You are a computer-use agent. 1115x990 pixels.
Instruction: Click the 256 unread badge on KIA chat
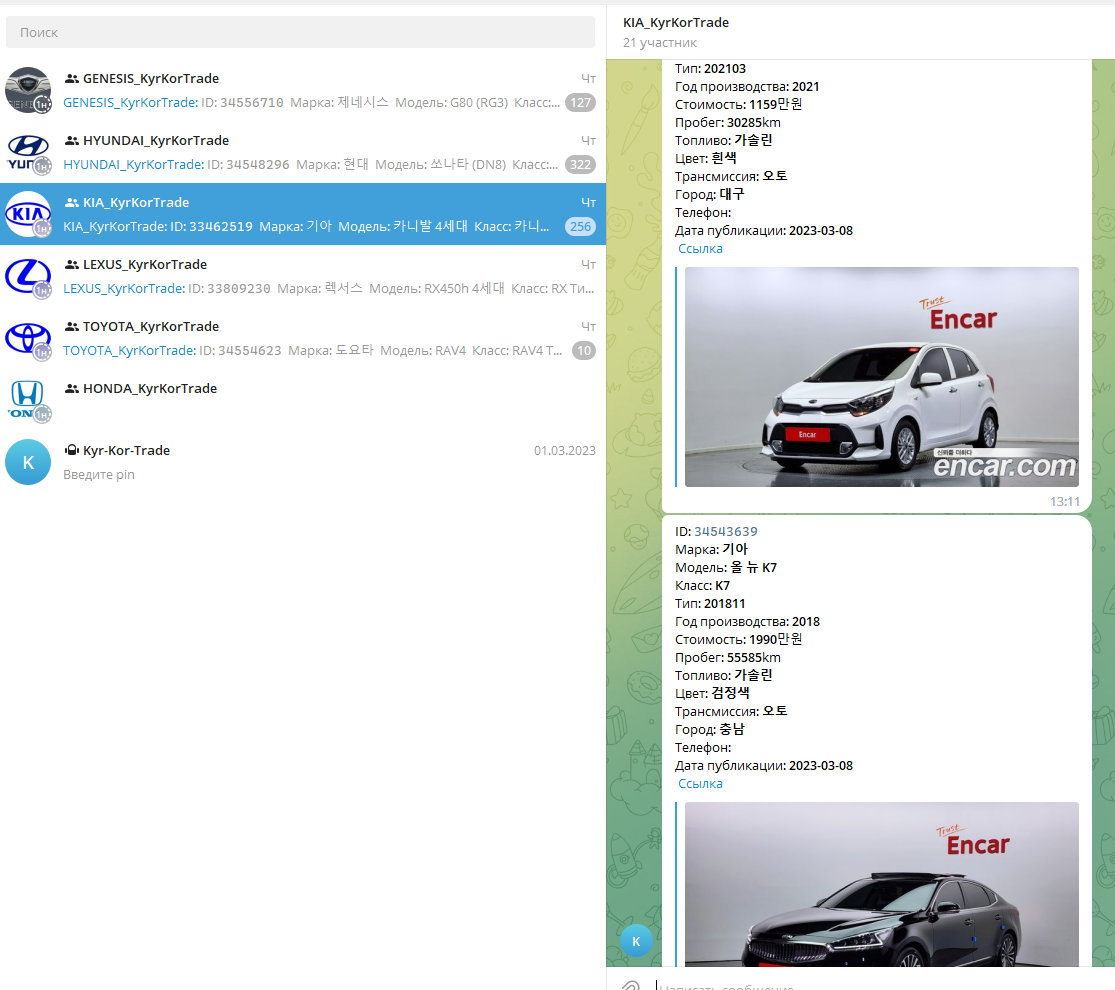580,226
